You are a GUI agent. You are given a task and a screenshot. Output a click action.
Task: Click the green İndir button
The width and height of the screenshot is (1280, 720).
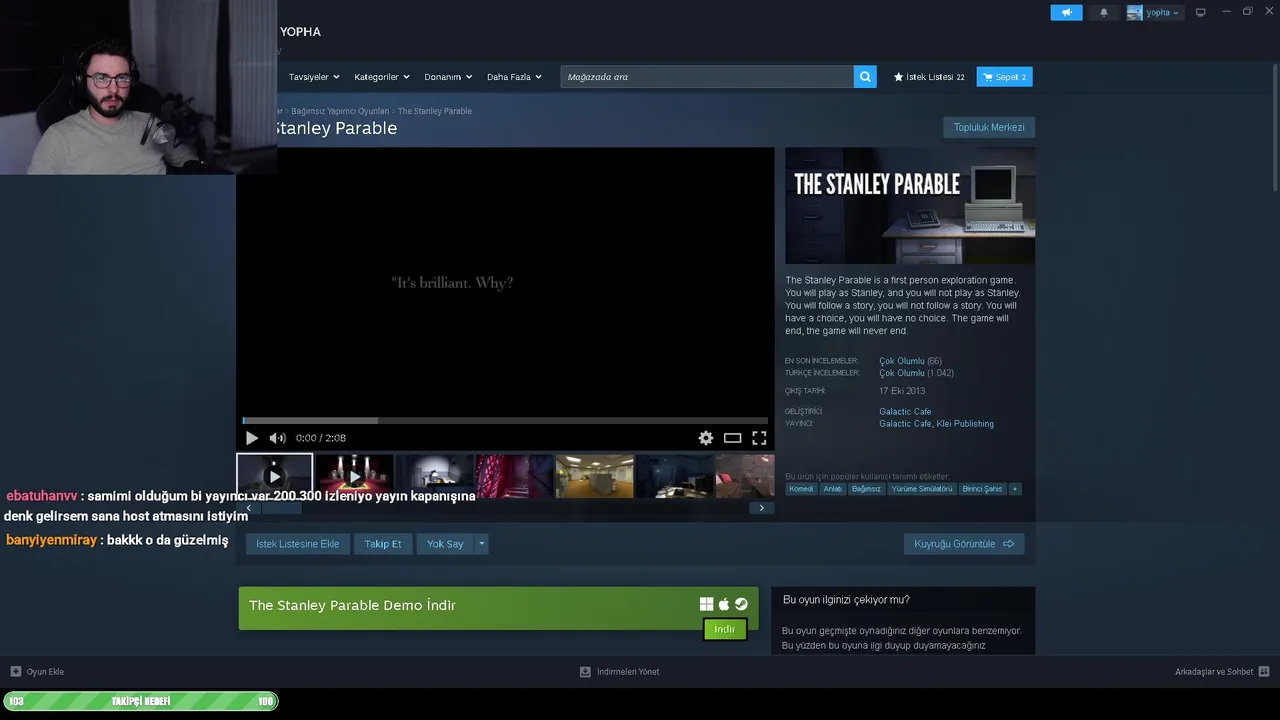coord(725,629)
